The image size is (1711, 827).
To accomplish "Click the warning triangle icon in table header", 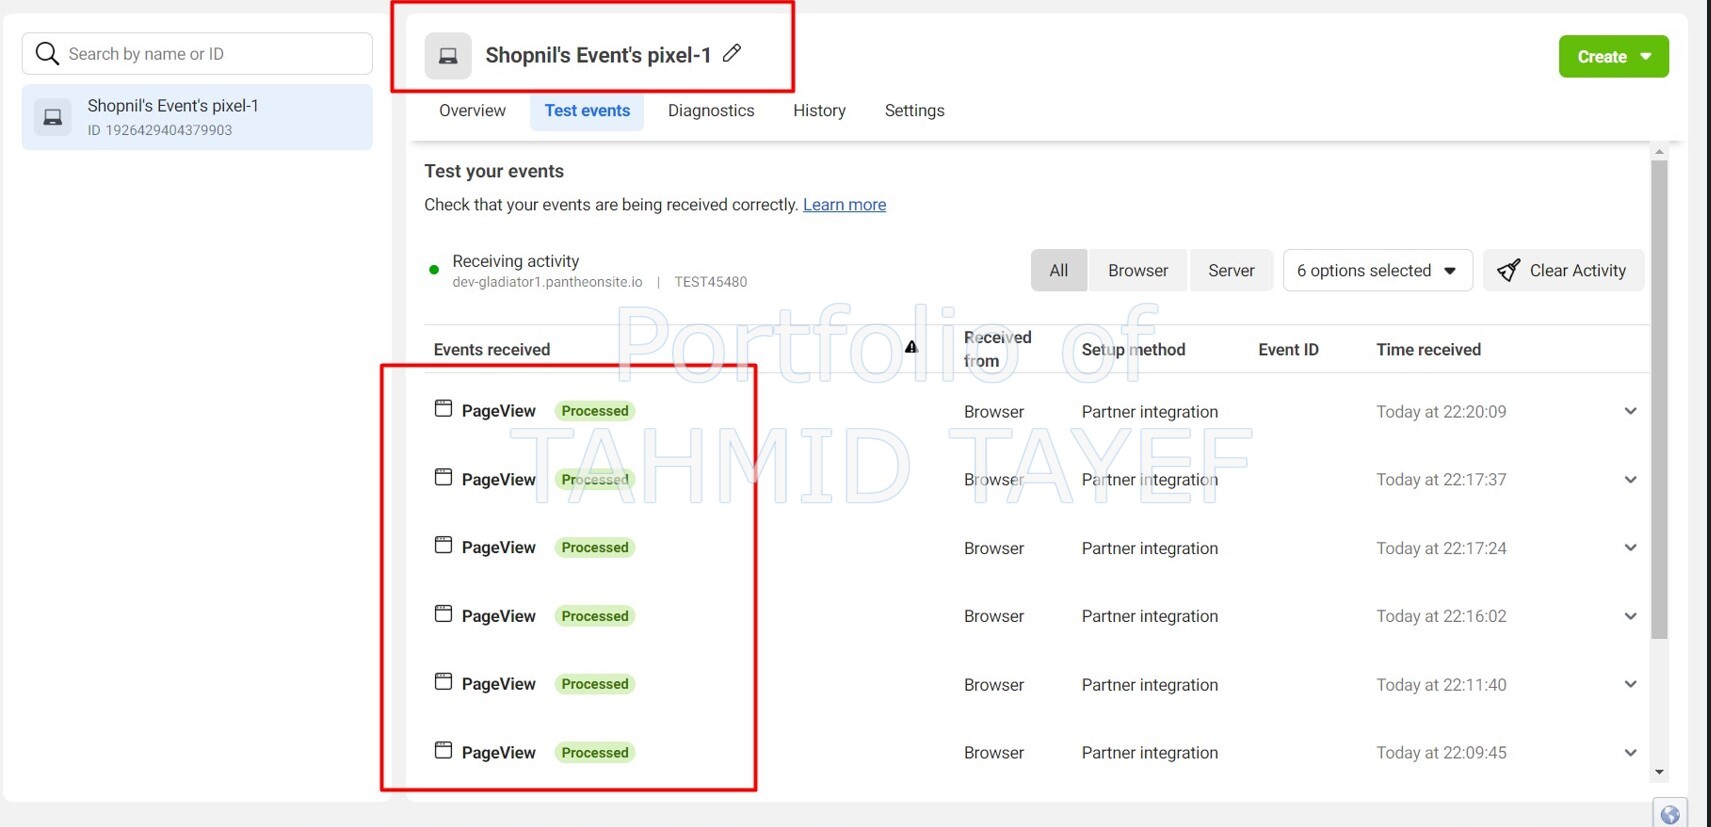I will click(911, 347).
